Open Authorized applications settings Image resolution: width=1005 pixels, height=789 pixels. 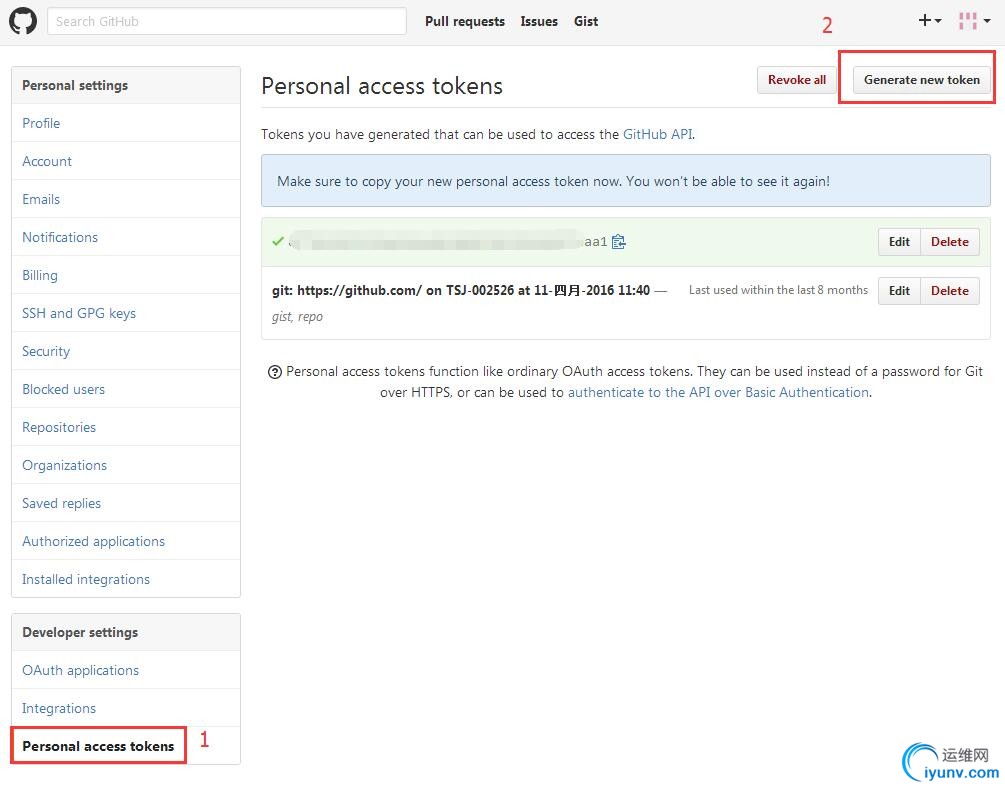[126, 541]
